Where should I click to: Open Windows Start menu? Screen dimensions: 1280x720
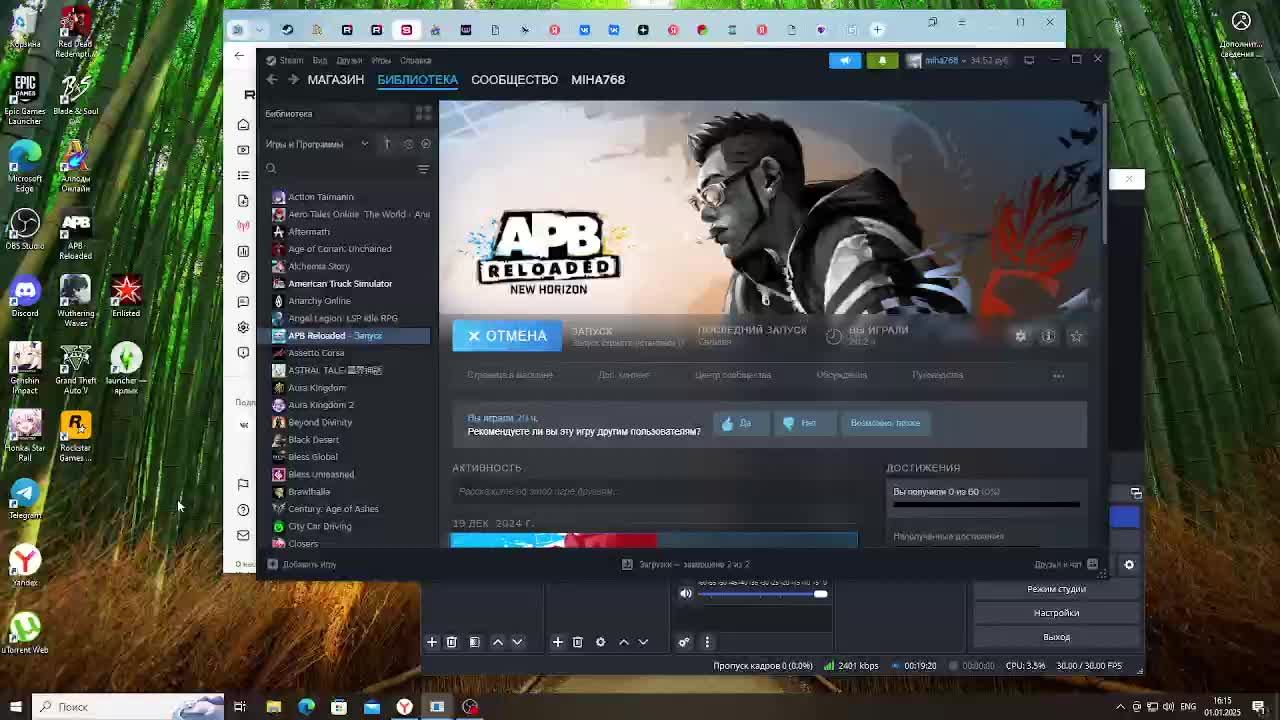tap(15, 707)
